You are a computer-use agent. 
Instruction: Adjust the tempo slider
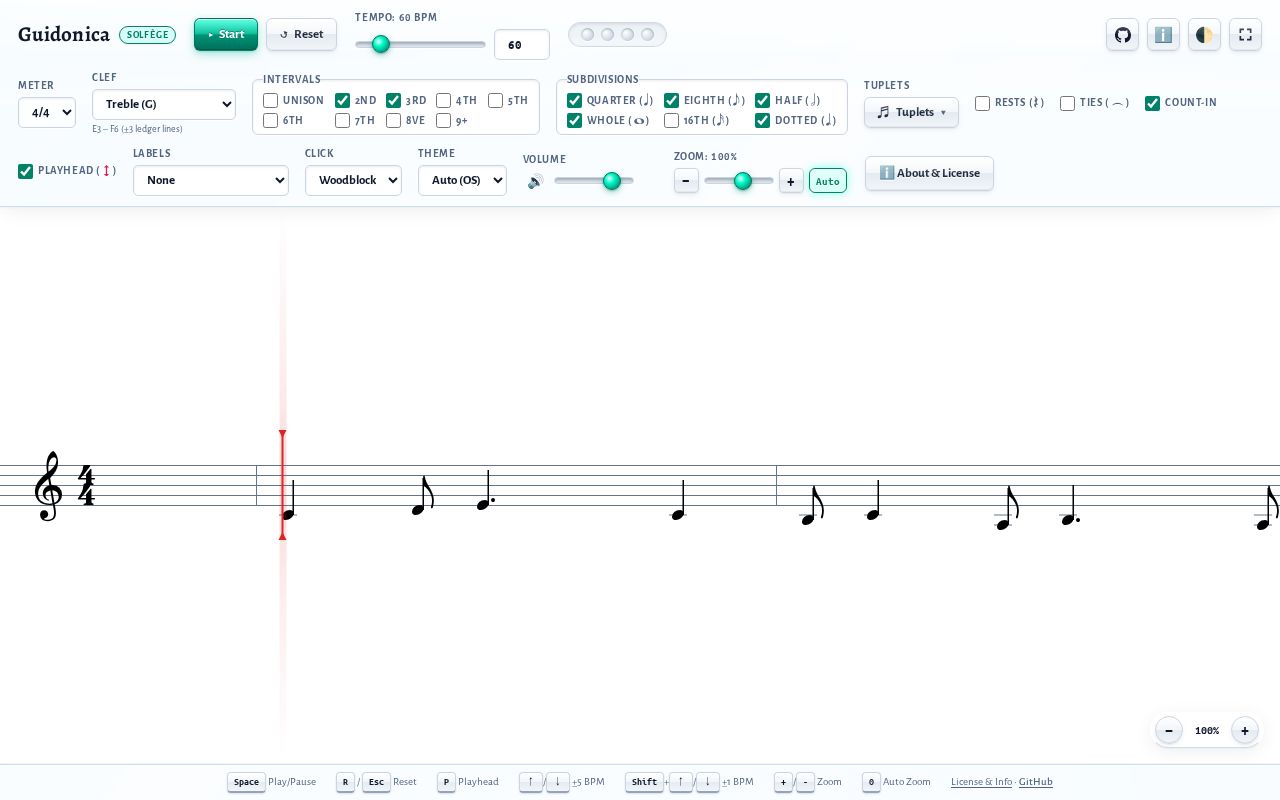click(x=420, y=44)
